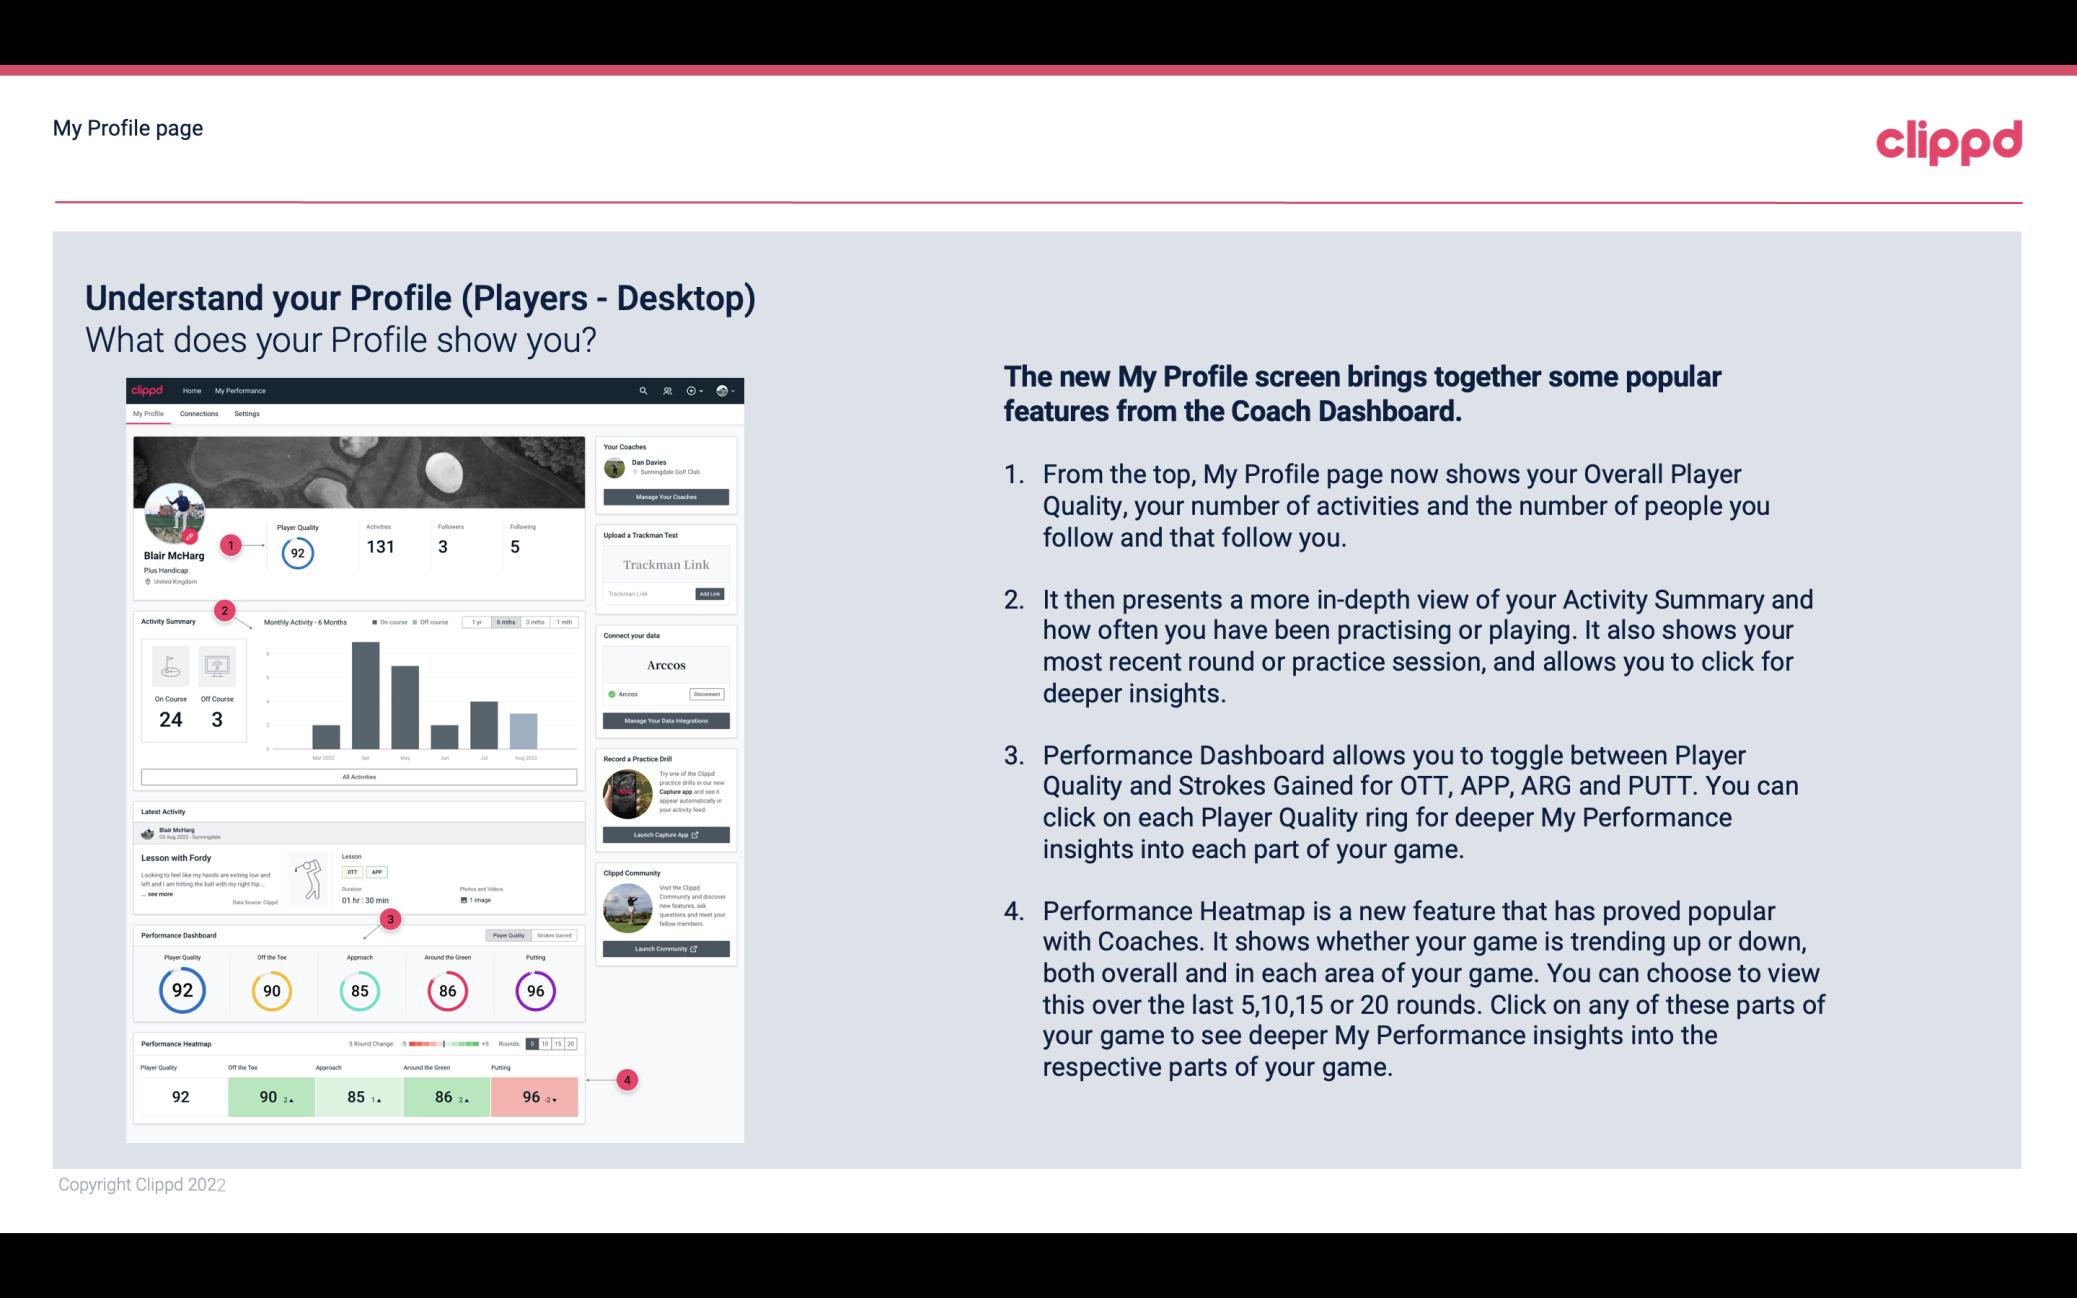
Task: Toggle the 5-round Performance Heatmap view
Action: (x=534, y=1044)
